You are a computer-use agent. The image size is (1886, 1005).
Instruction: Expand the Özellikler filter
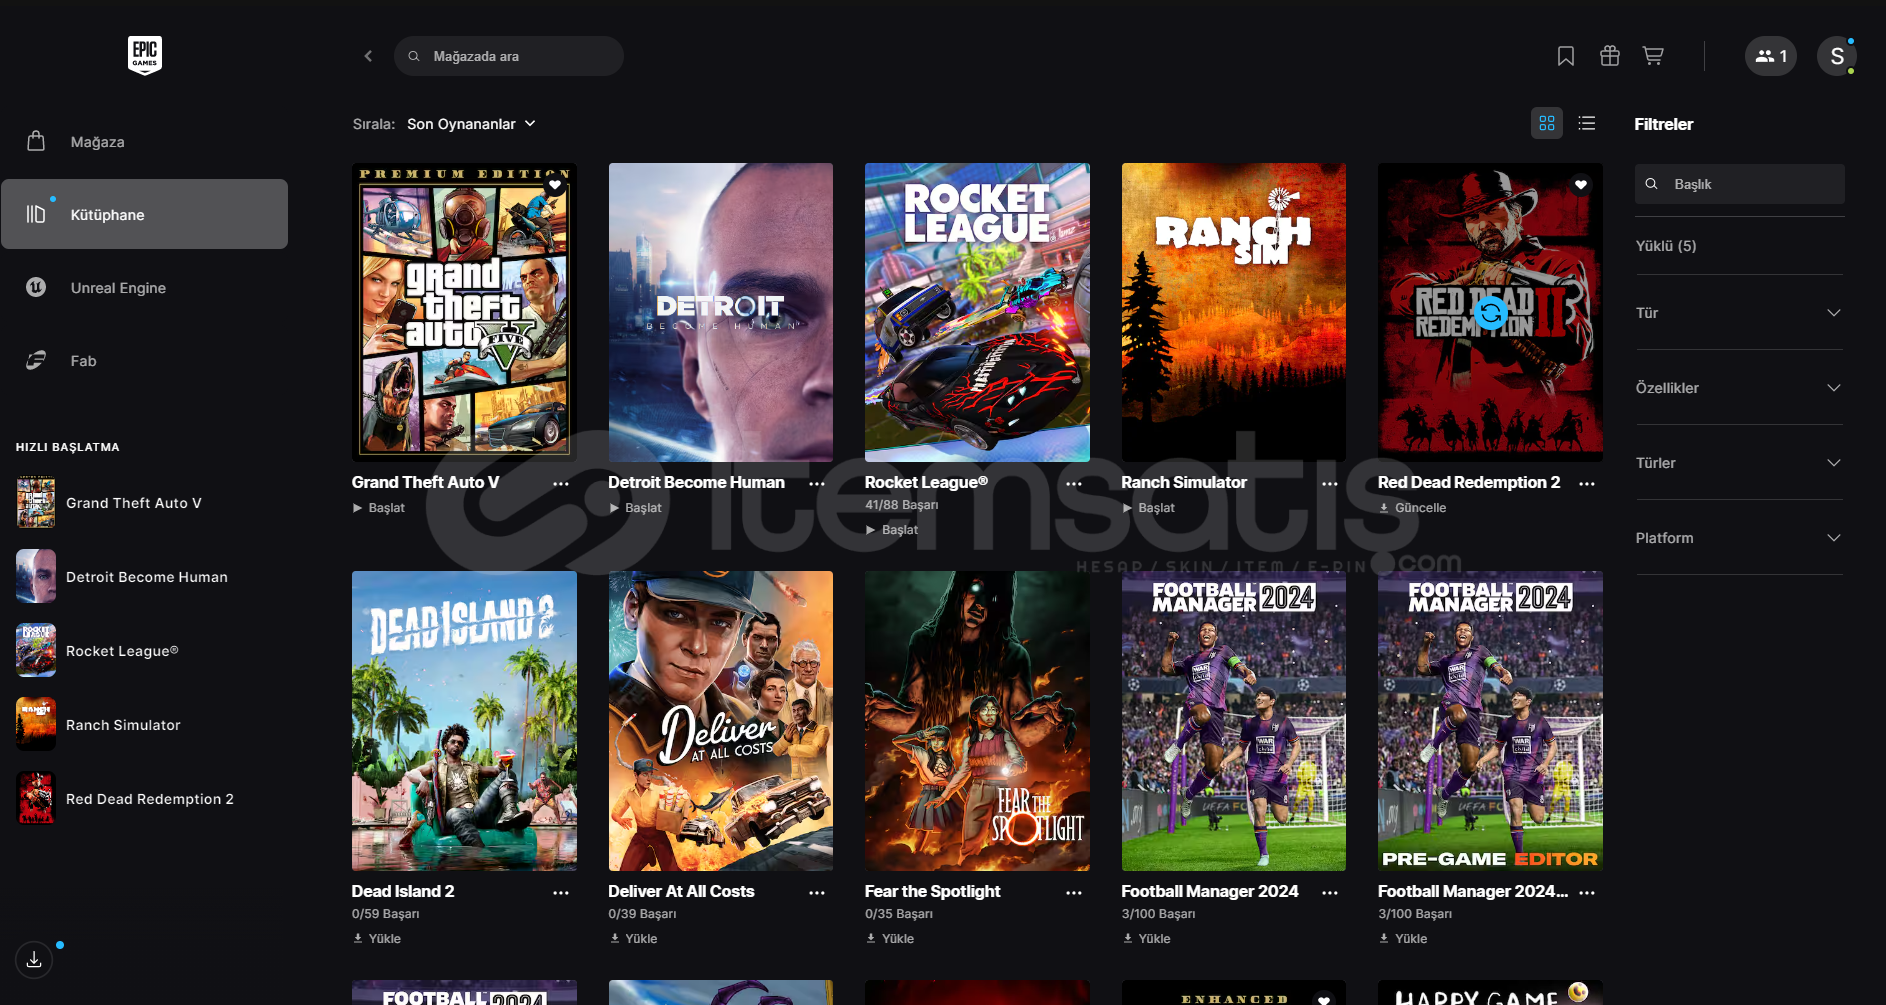coord(1739,388)
